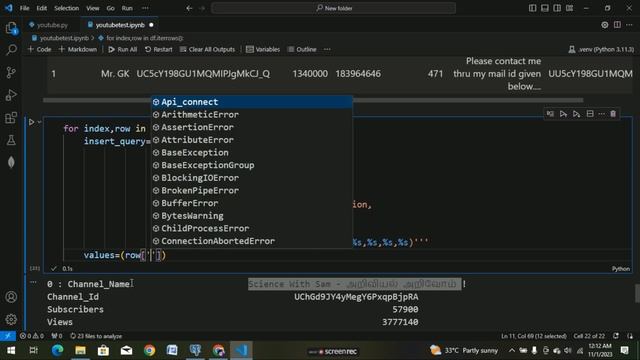Screen dimensions: 640x360
Task: Open the Run menu
Action: pyautogui.click(x=127, y=8)
